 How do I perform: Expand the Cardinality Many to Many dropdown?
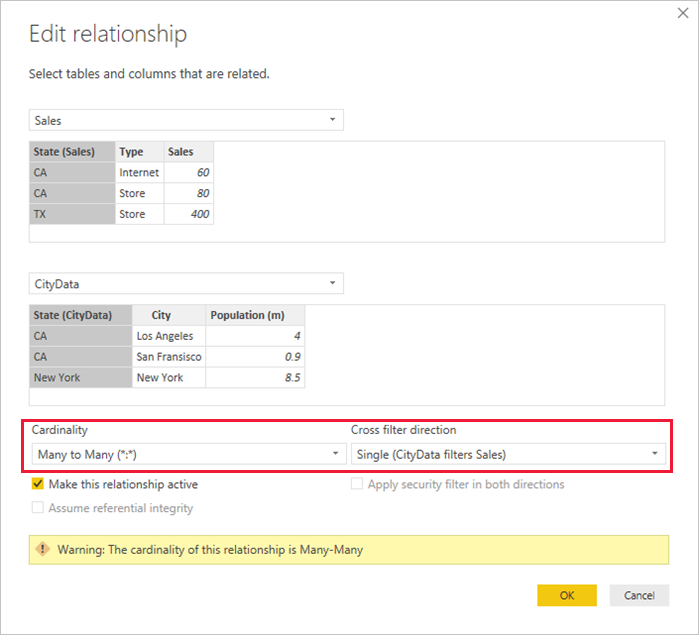pos(189,454)
